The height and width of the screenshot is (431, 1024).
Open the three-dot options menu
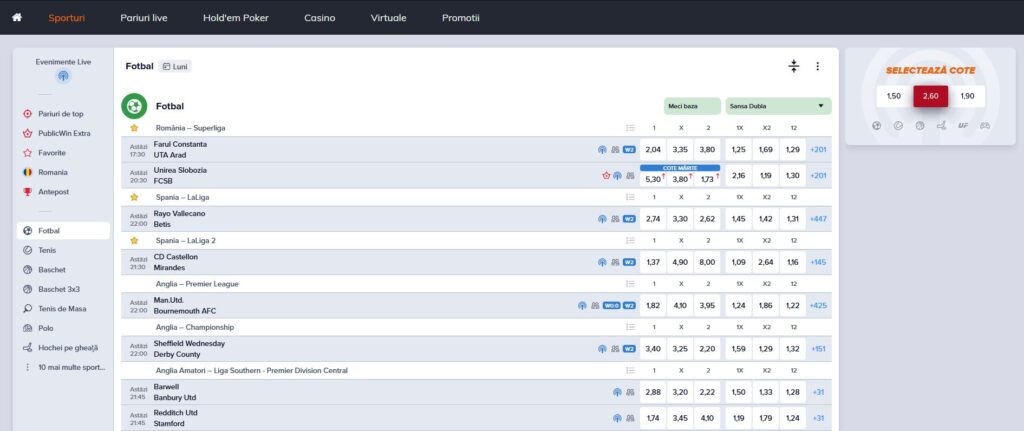pos(817,66)
